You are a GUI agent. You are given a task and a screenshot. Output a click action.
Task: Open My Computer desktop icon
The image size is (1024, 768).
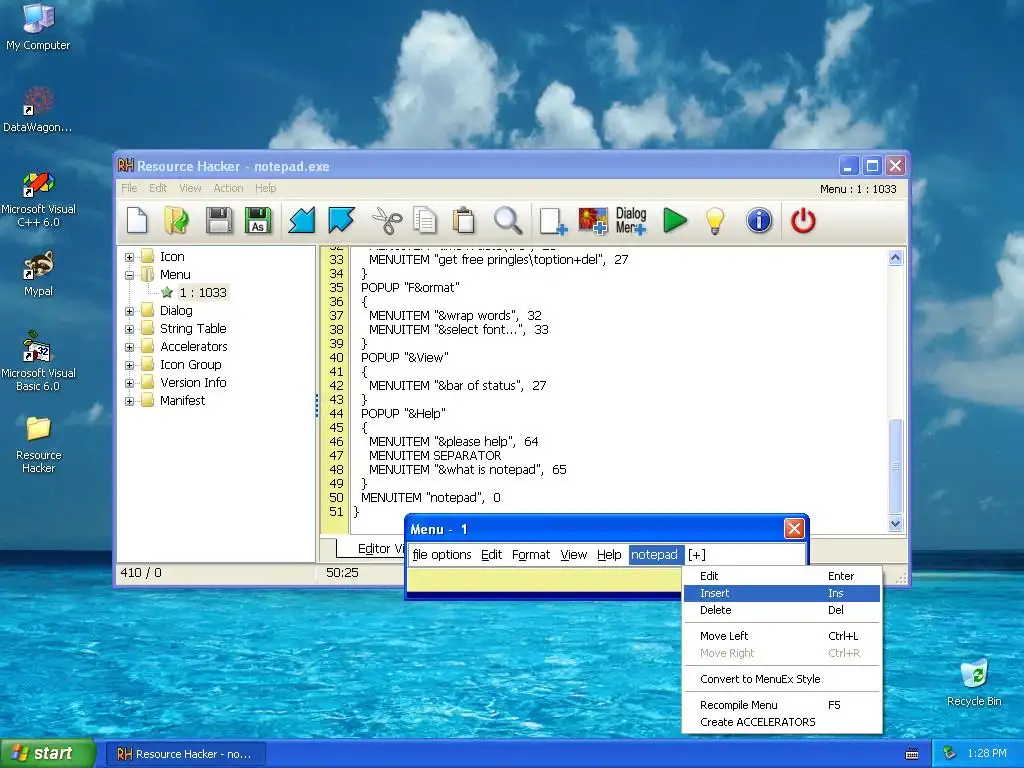point(38,26)
